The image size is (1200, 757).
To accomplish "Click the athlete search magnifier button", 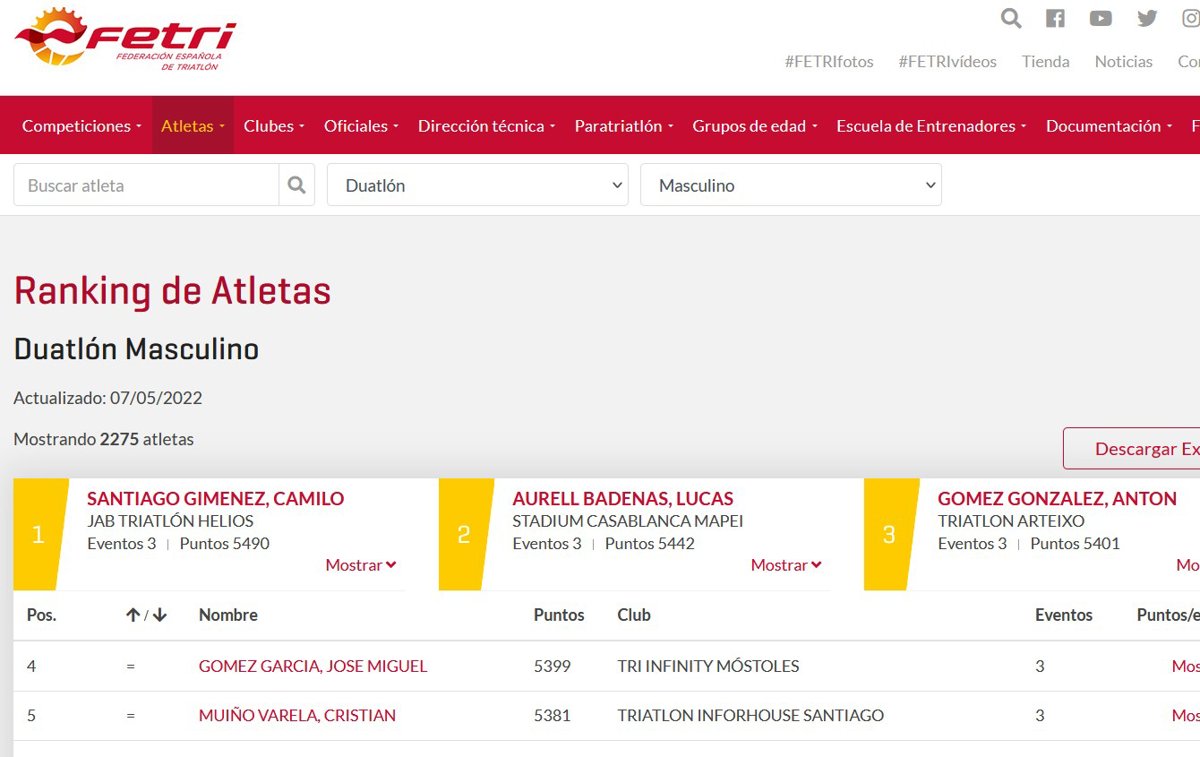I will tap(296, 185).
